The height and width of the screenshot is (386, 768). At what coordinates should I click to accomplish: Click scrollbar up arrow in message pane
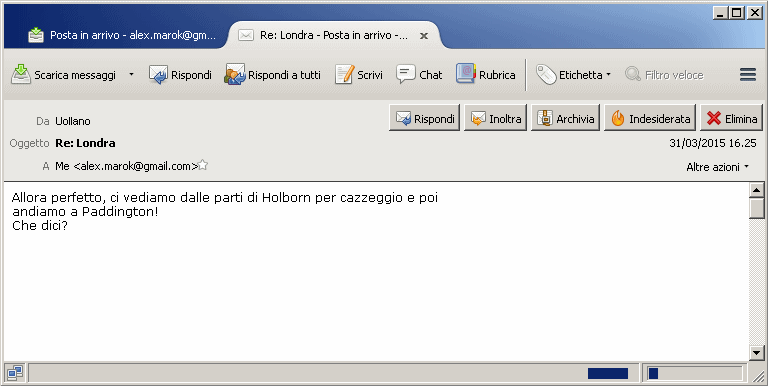(x=756, y=190)
